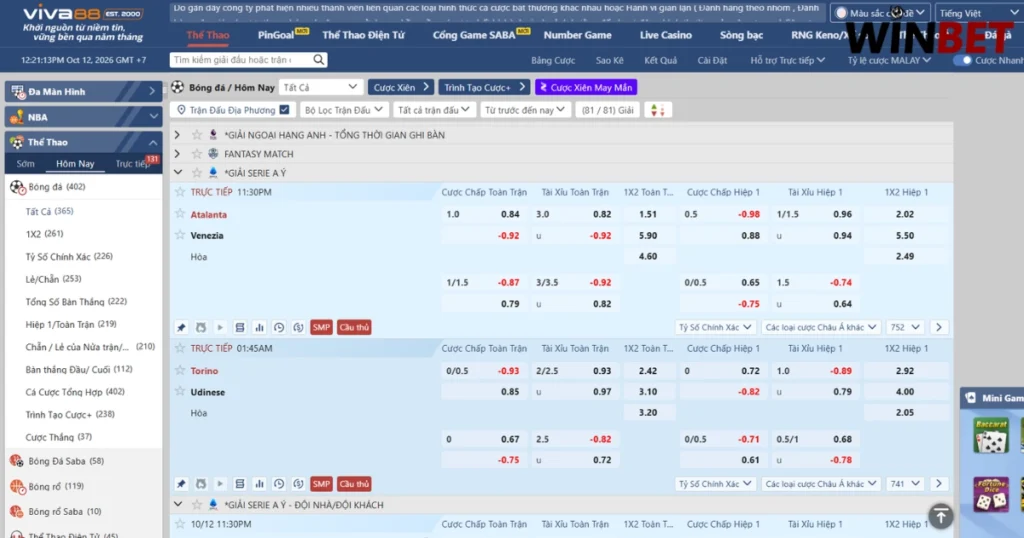Collapse the Giải Serie A Ý league

pyautogui.click(x=178, y=172)
